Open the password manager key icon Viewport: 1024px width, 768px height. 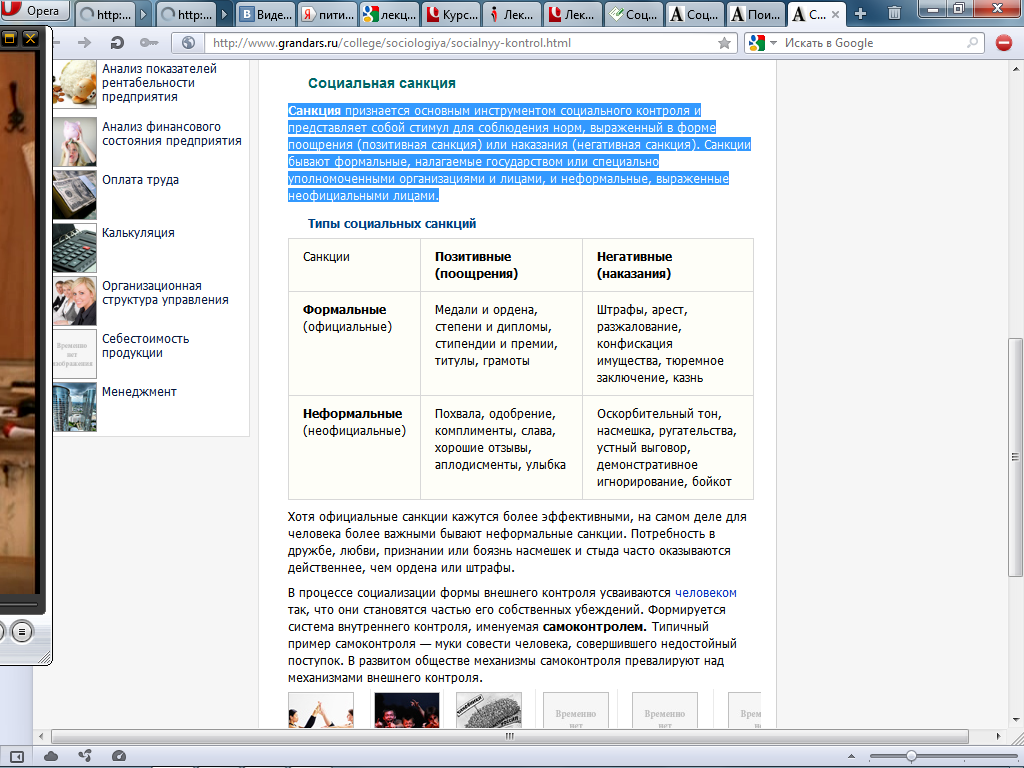coord(149,43)
